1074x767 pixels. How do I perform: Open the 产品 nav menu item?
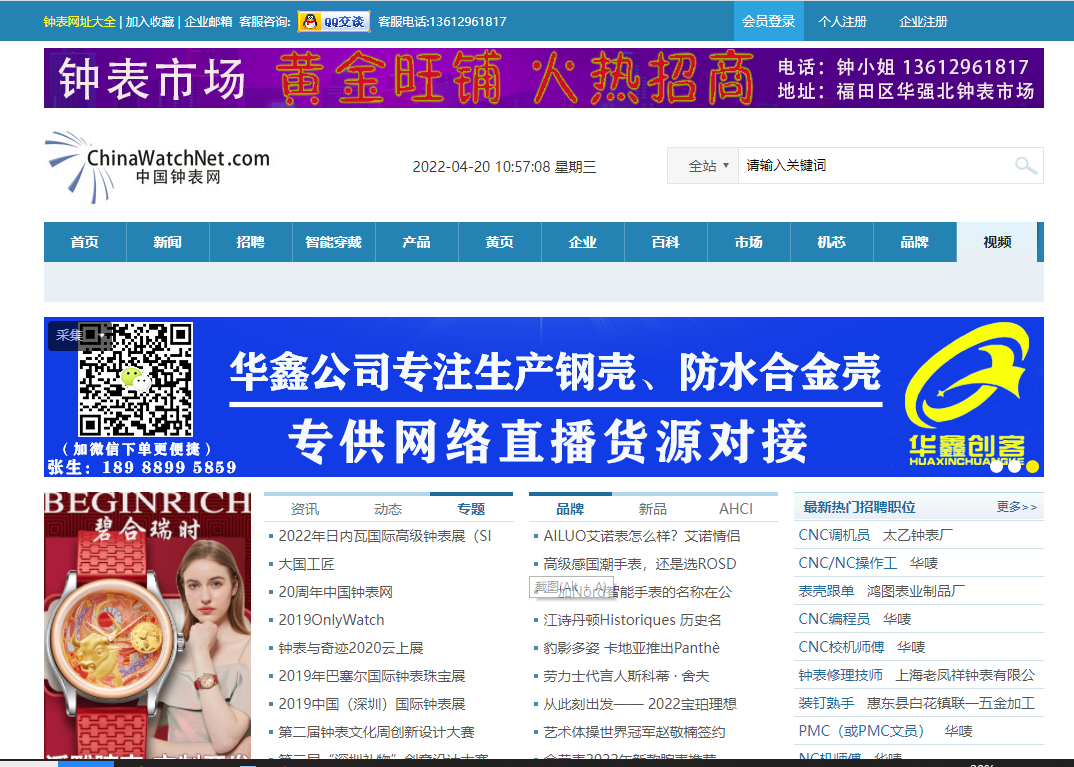(416, 242)
